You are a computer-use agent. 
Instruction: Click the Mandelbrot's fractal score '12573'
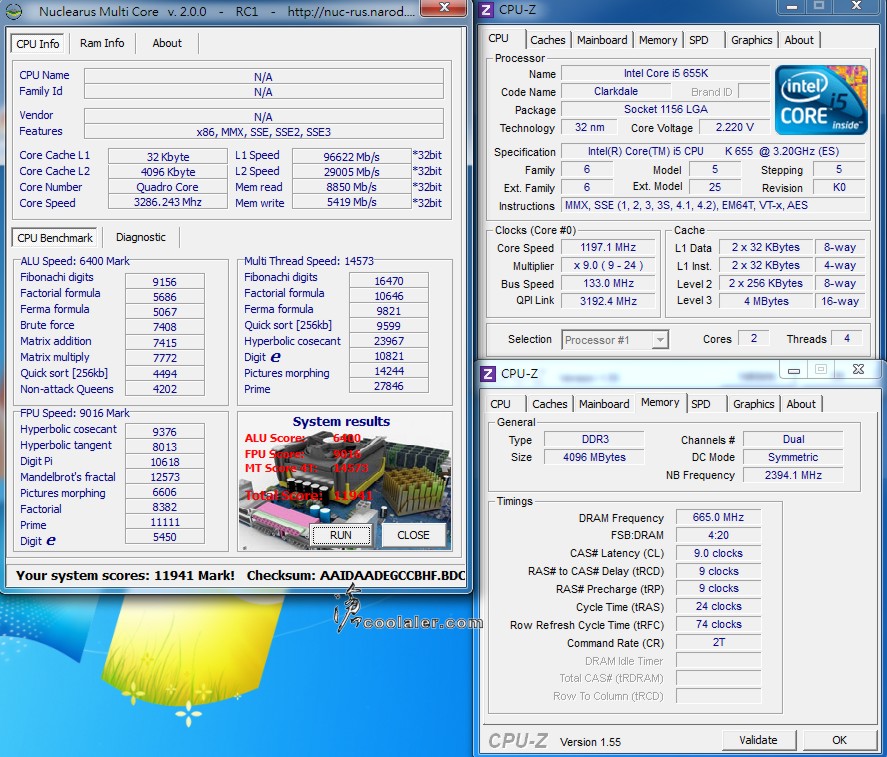point(165,477)
